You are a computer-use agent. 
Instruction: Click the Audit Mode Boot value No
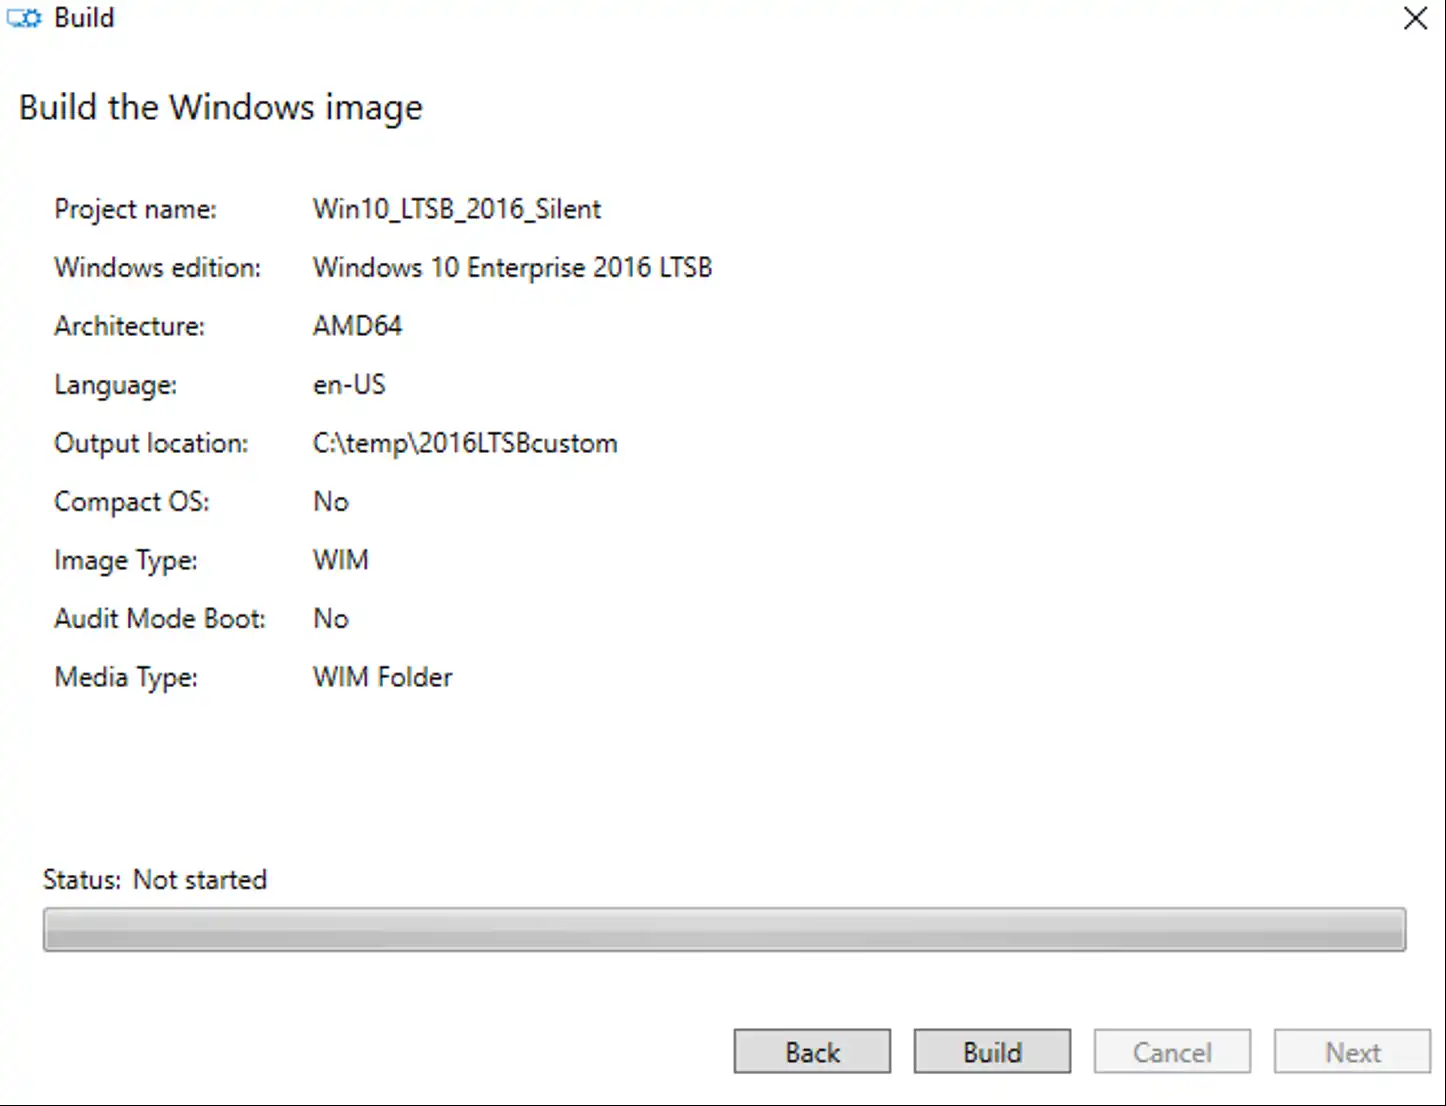[331, 619]
